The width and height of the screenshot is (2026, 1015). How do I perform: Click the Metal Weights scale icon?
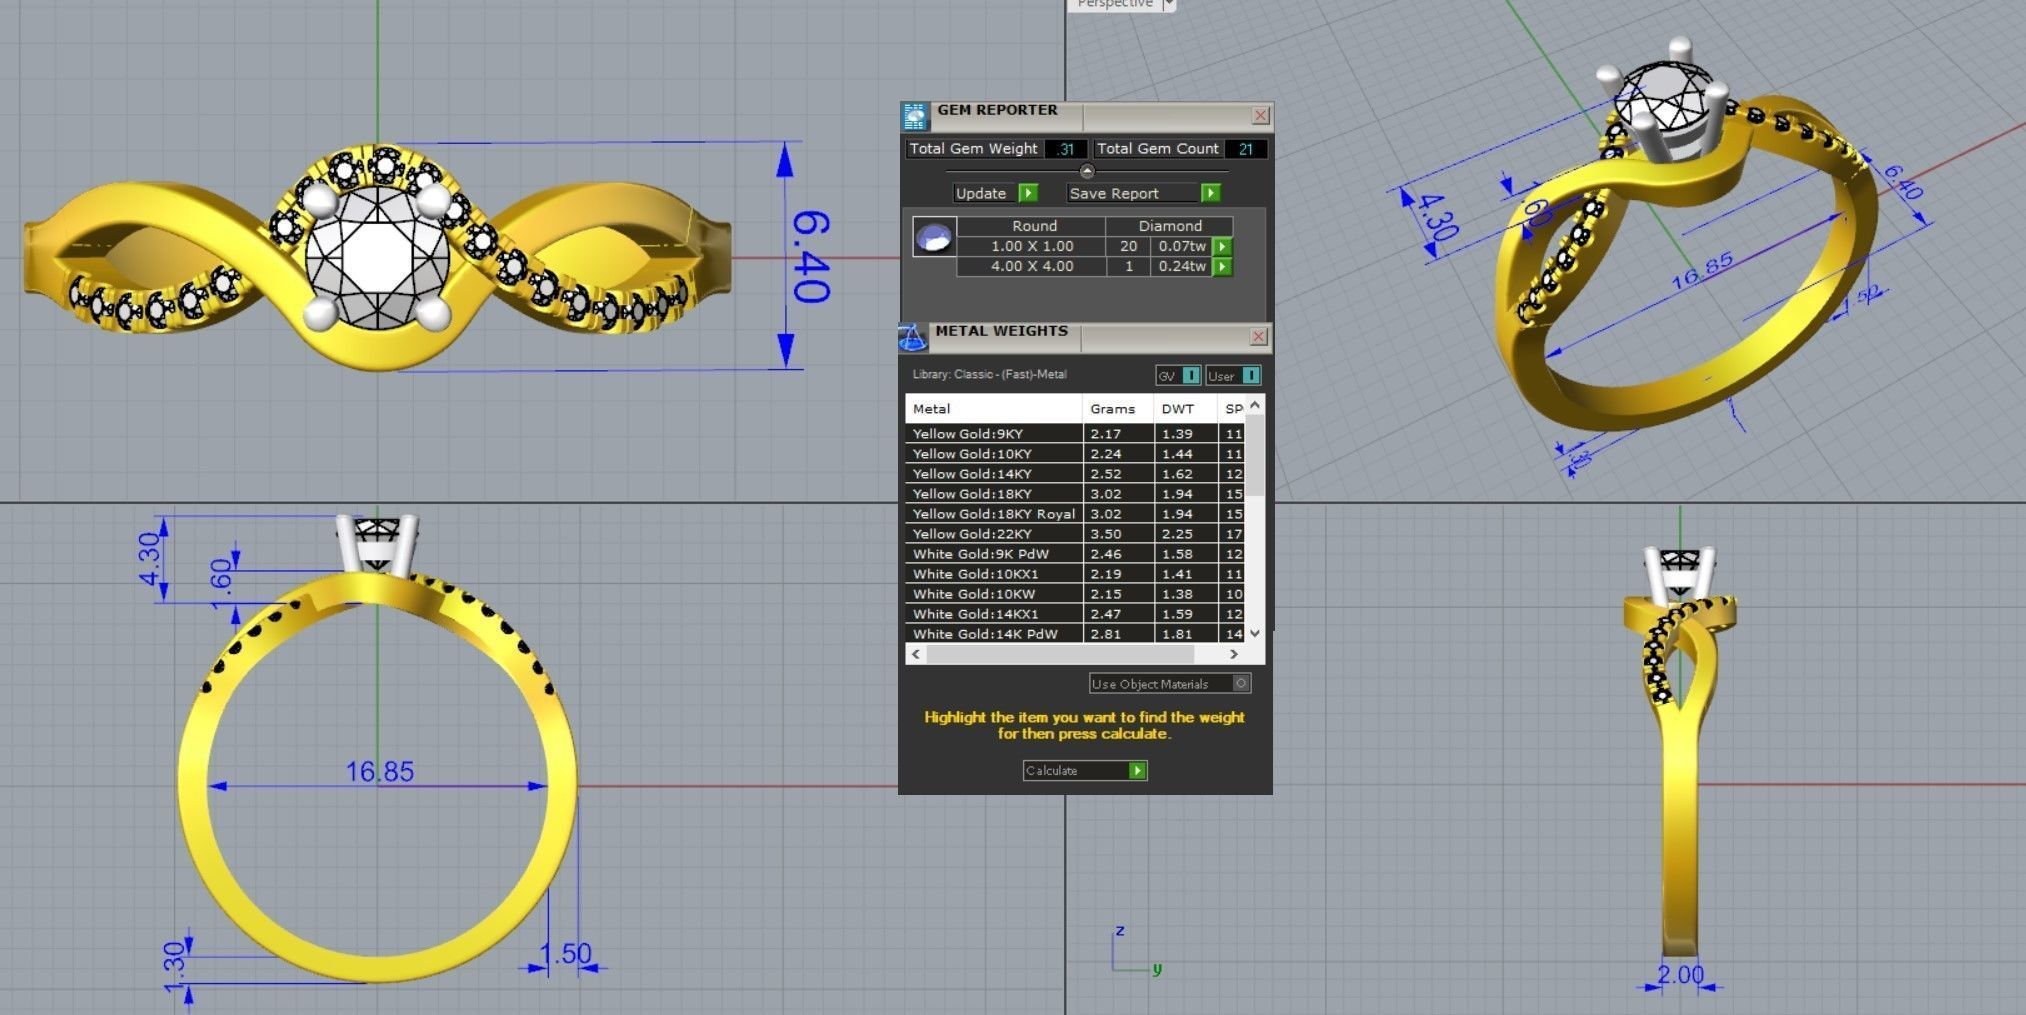tap(913, 338)
